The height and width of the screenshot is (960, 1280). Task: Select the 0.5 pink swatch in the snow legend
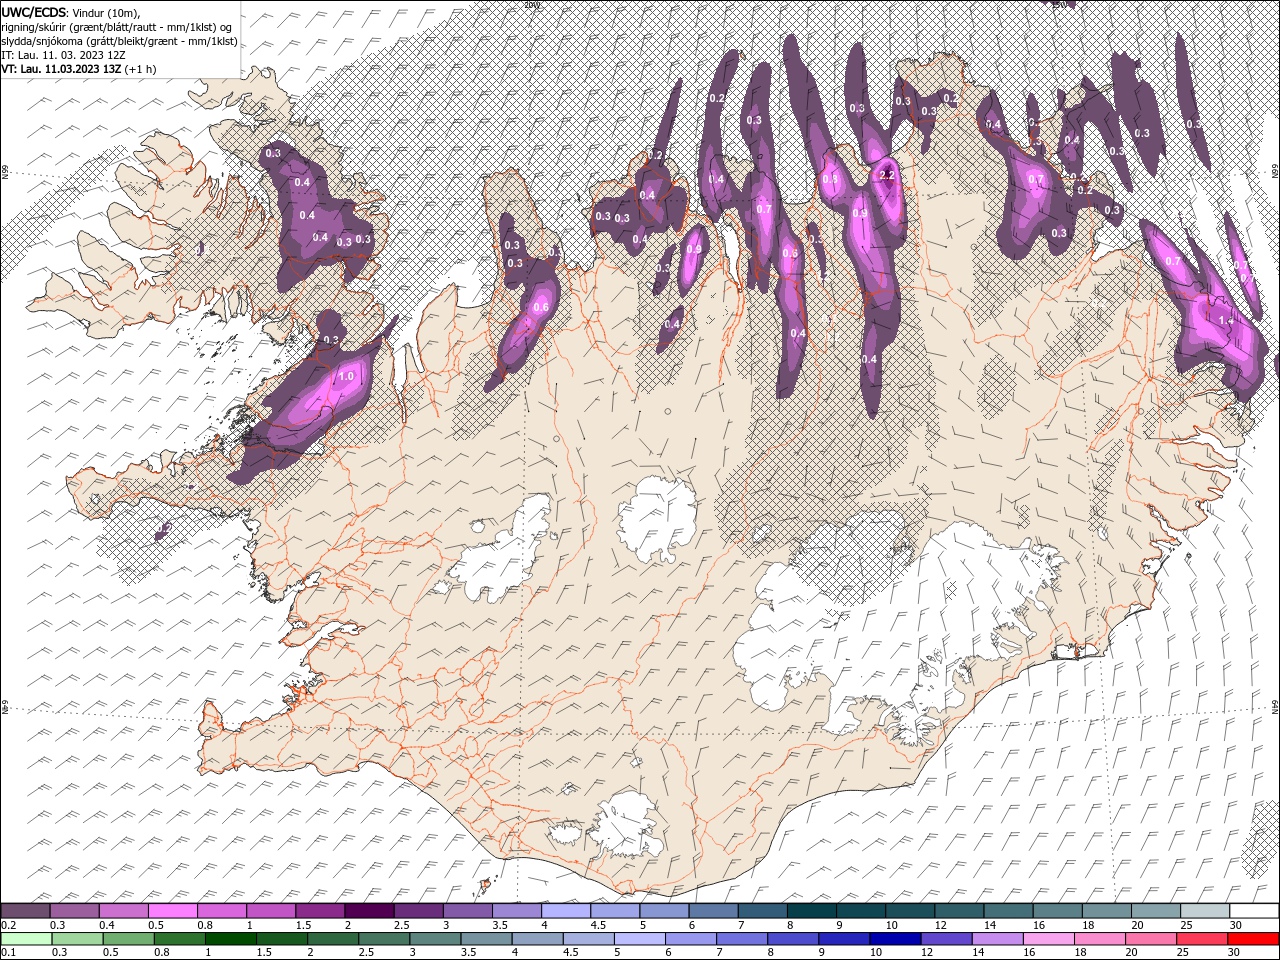172,911
